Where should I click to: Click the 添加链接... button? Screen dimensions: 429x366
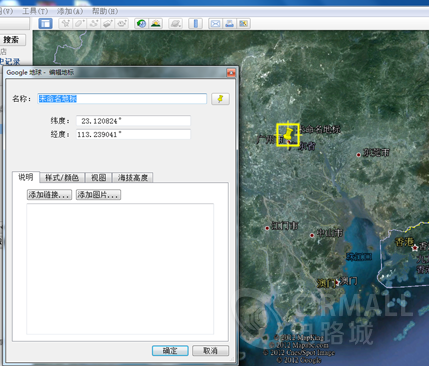49,195
